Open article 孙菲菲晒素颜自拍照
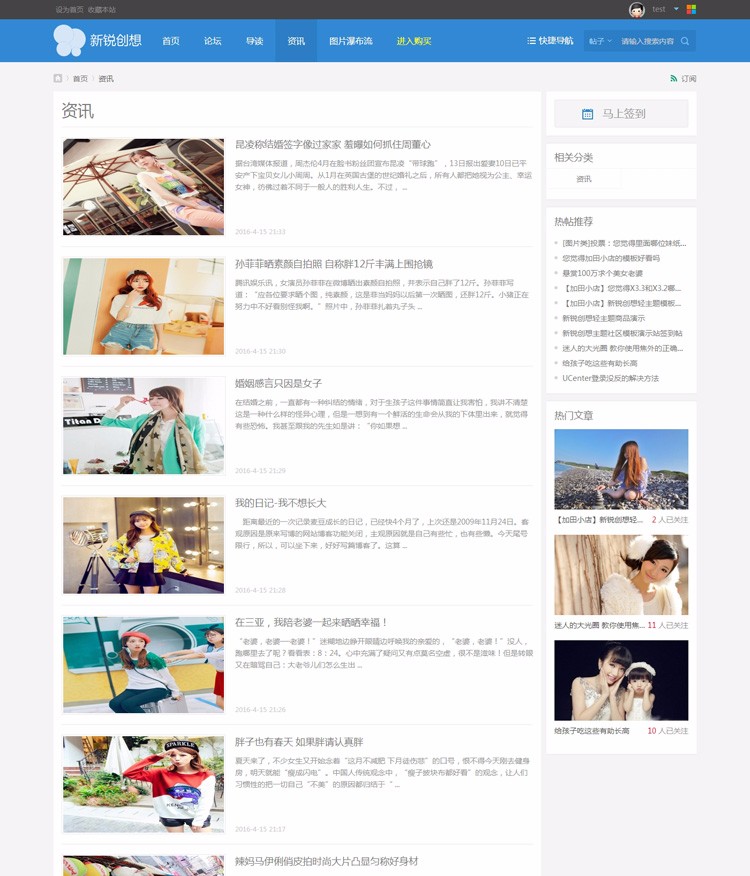This screenshot has height=876, width=750. [334, 264]
